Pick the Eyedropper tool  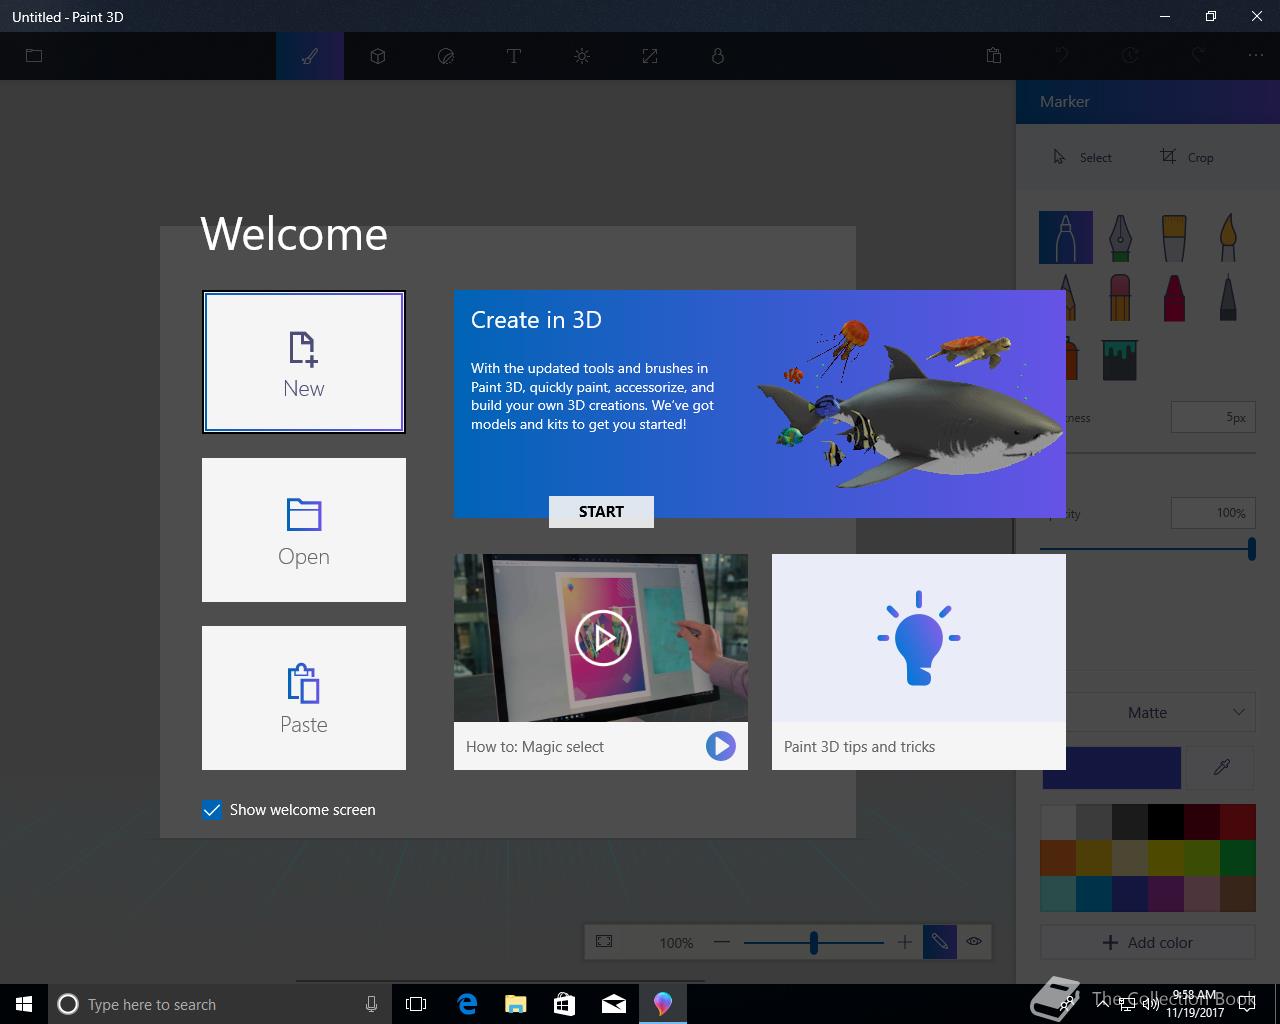[x=1221, y=768]
